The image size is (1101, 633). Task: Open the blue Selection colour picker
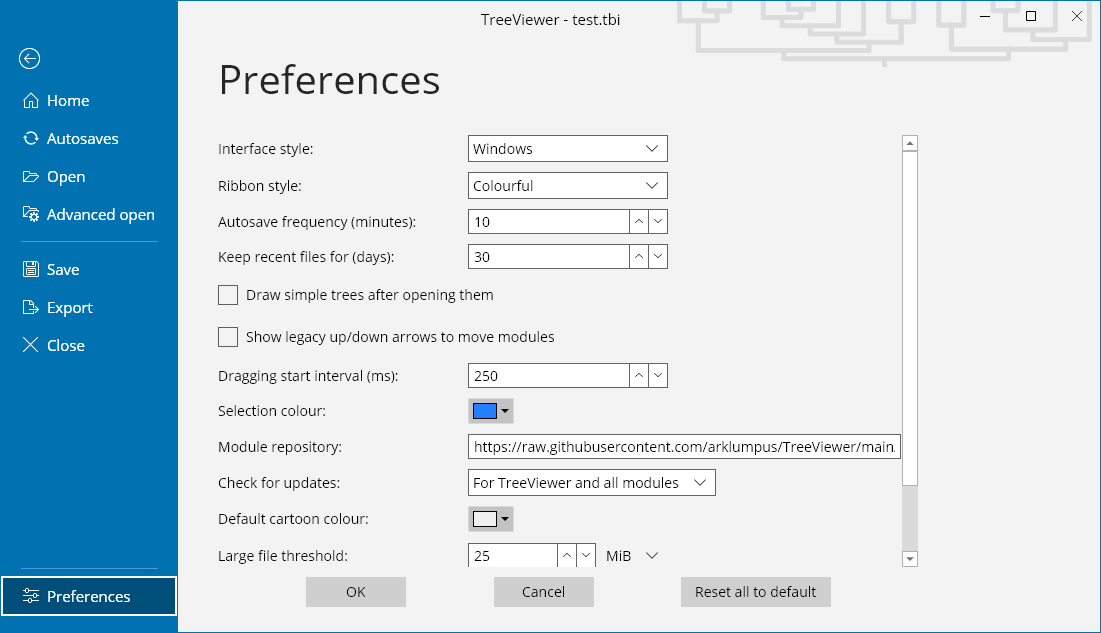click(490, 411)
